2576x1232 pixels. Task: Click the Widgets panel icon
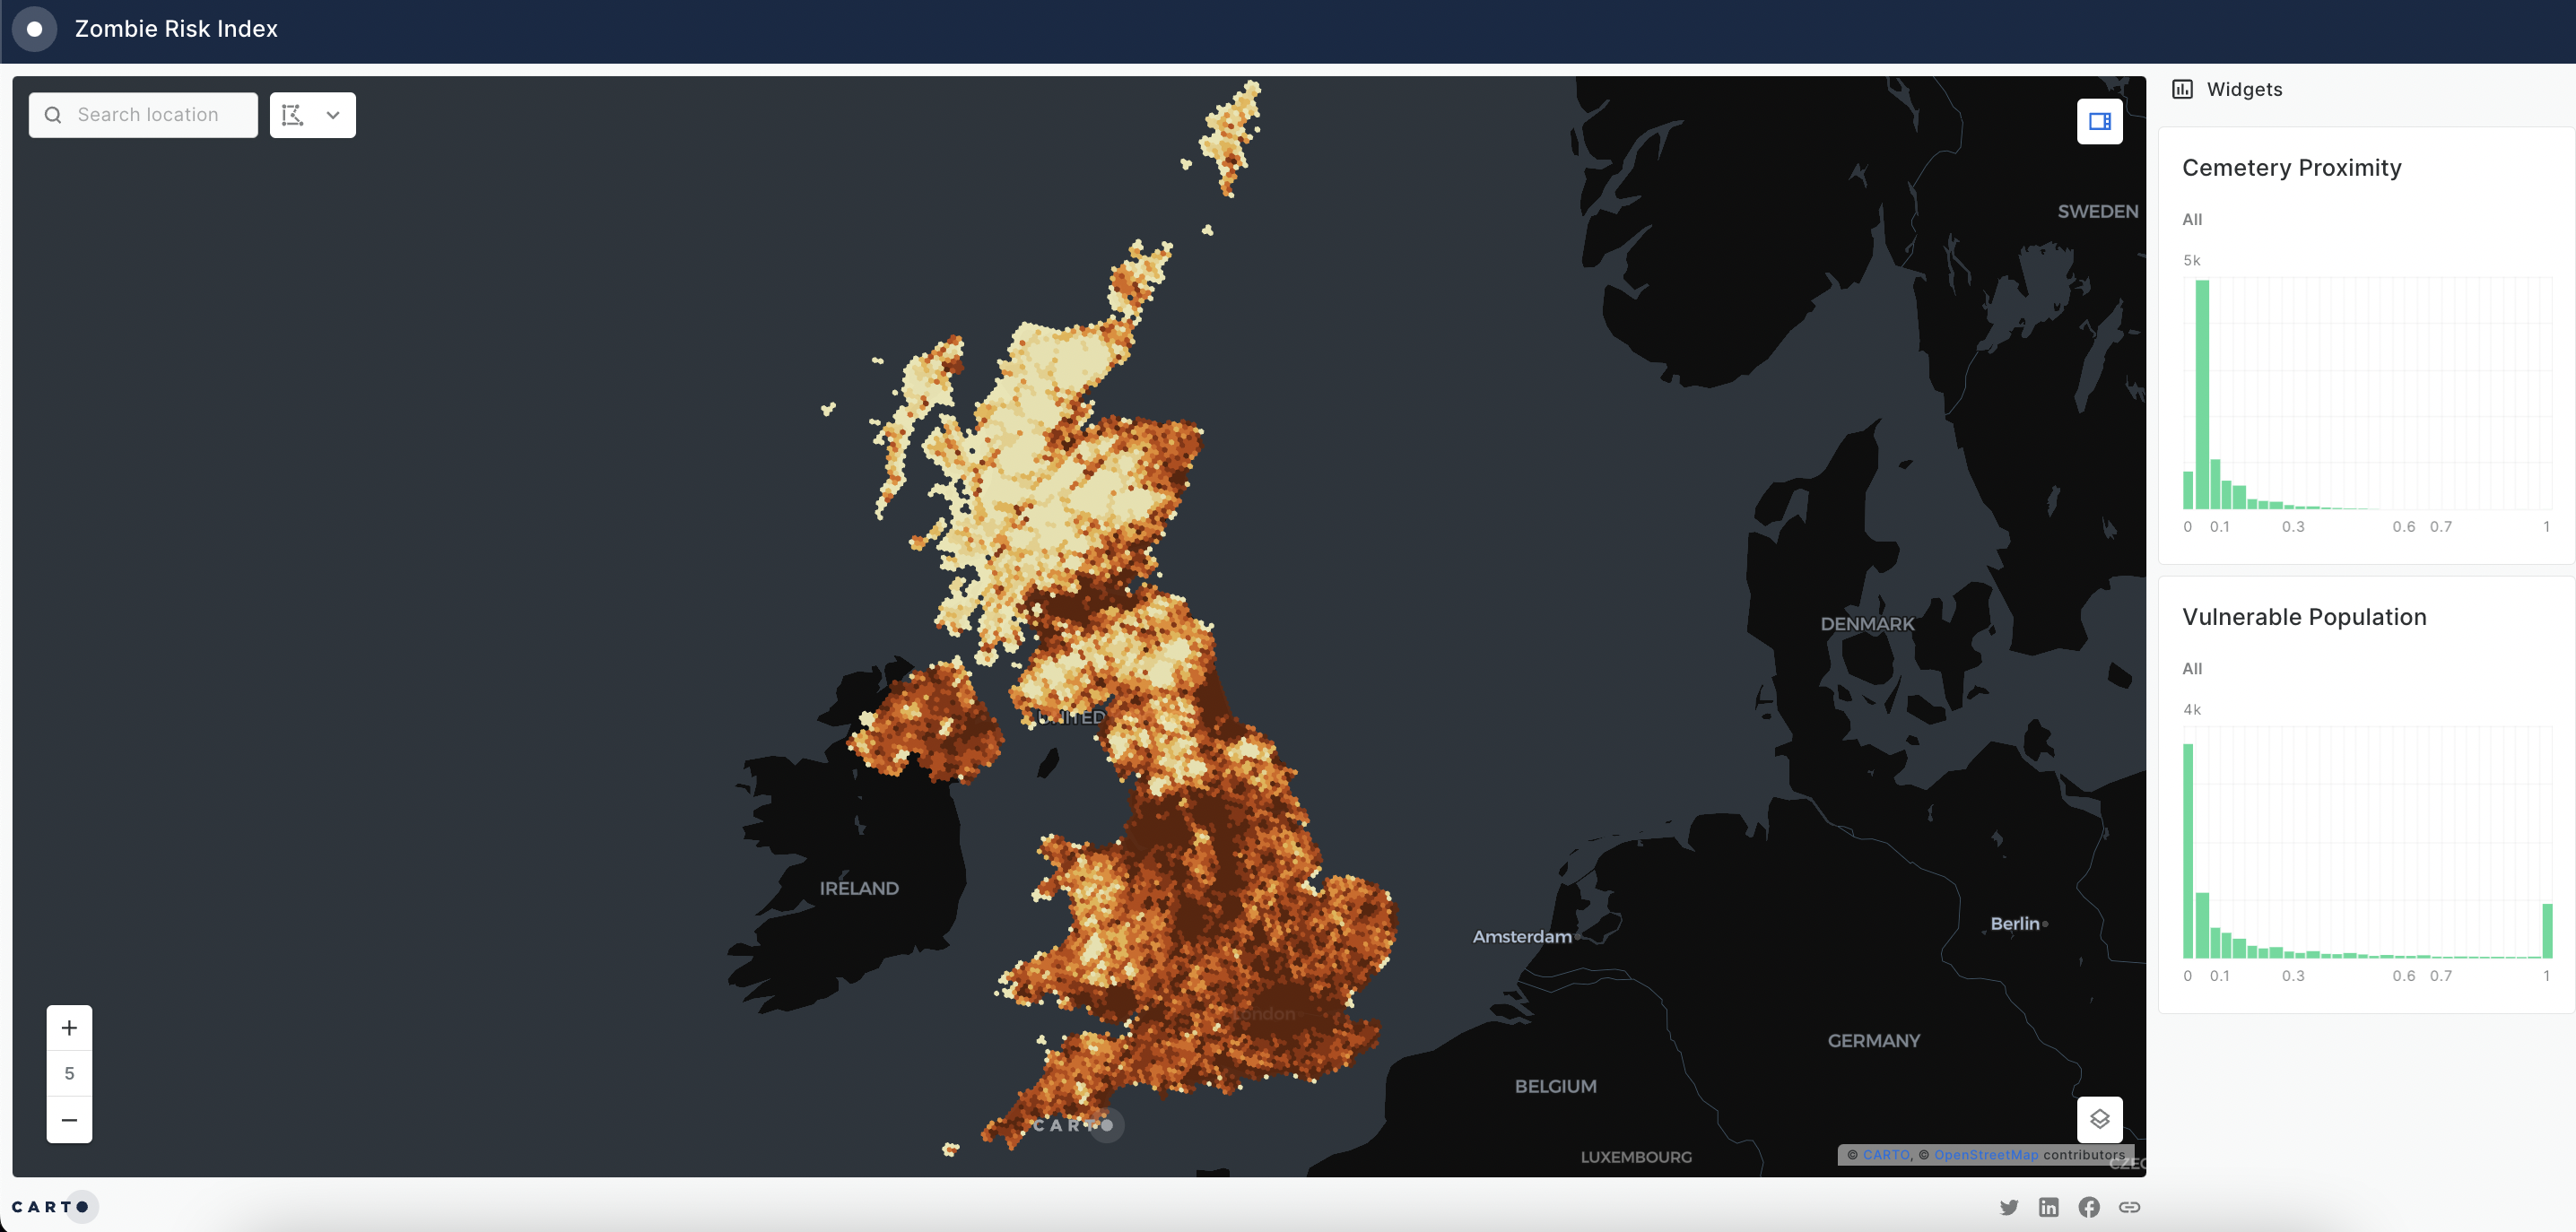tap(2181, 89)
